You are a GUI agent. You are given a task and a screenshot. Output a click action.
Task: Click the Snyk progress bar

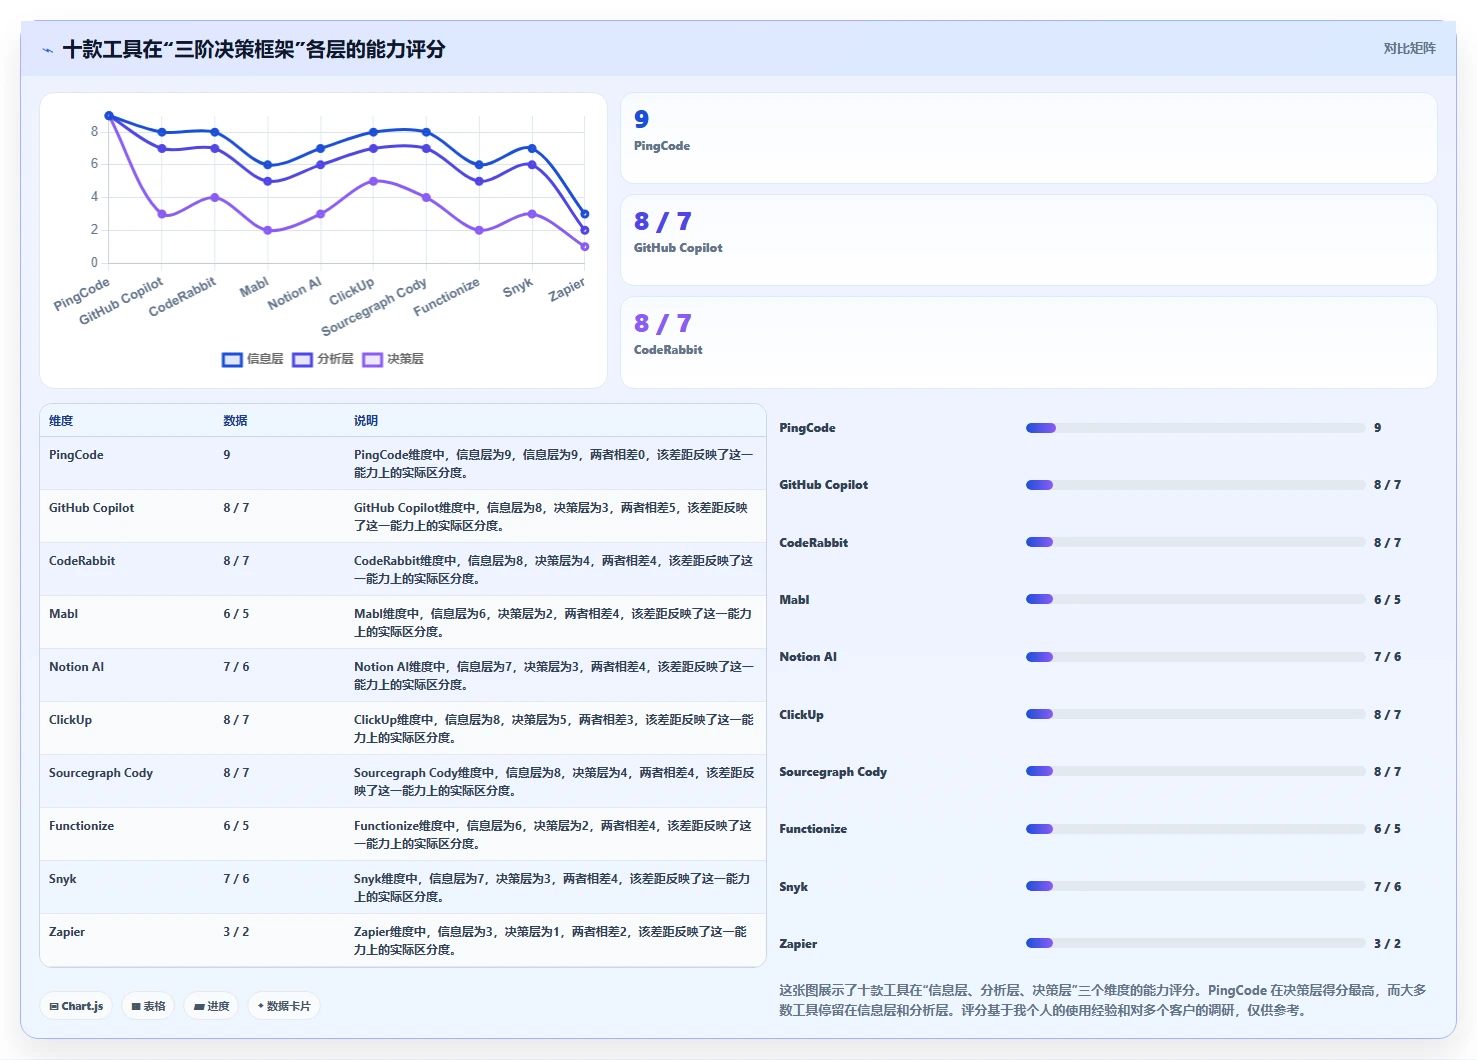(x=1195, y=886)
